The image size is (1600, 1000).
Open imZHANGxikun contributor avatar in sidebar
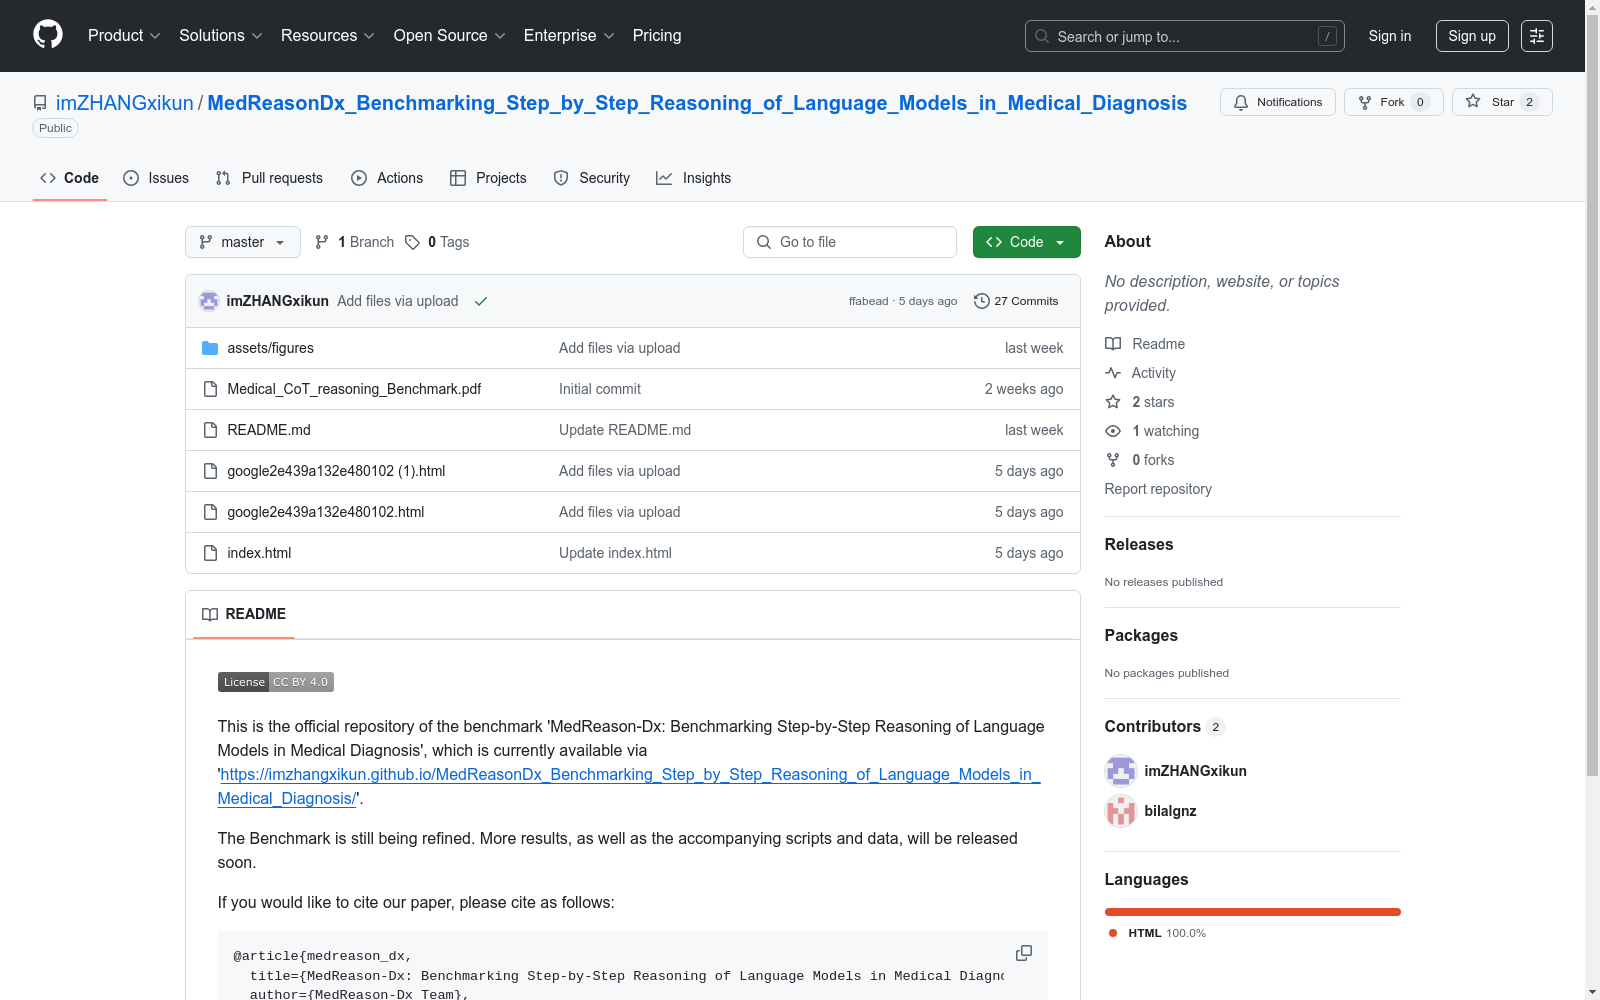1121,771
